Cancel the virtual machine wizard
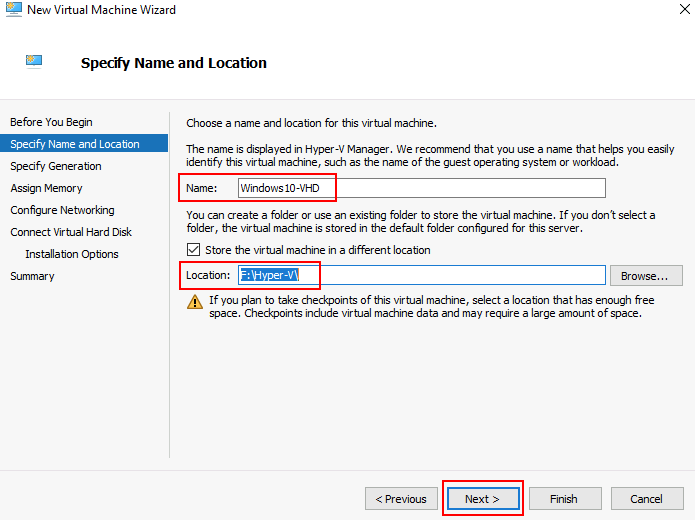Image resolution: width=695 pixels, height=520 pixels. [646, 498]
